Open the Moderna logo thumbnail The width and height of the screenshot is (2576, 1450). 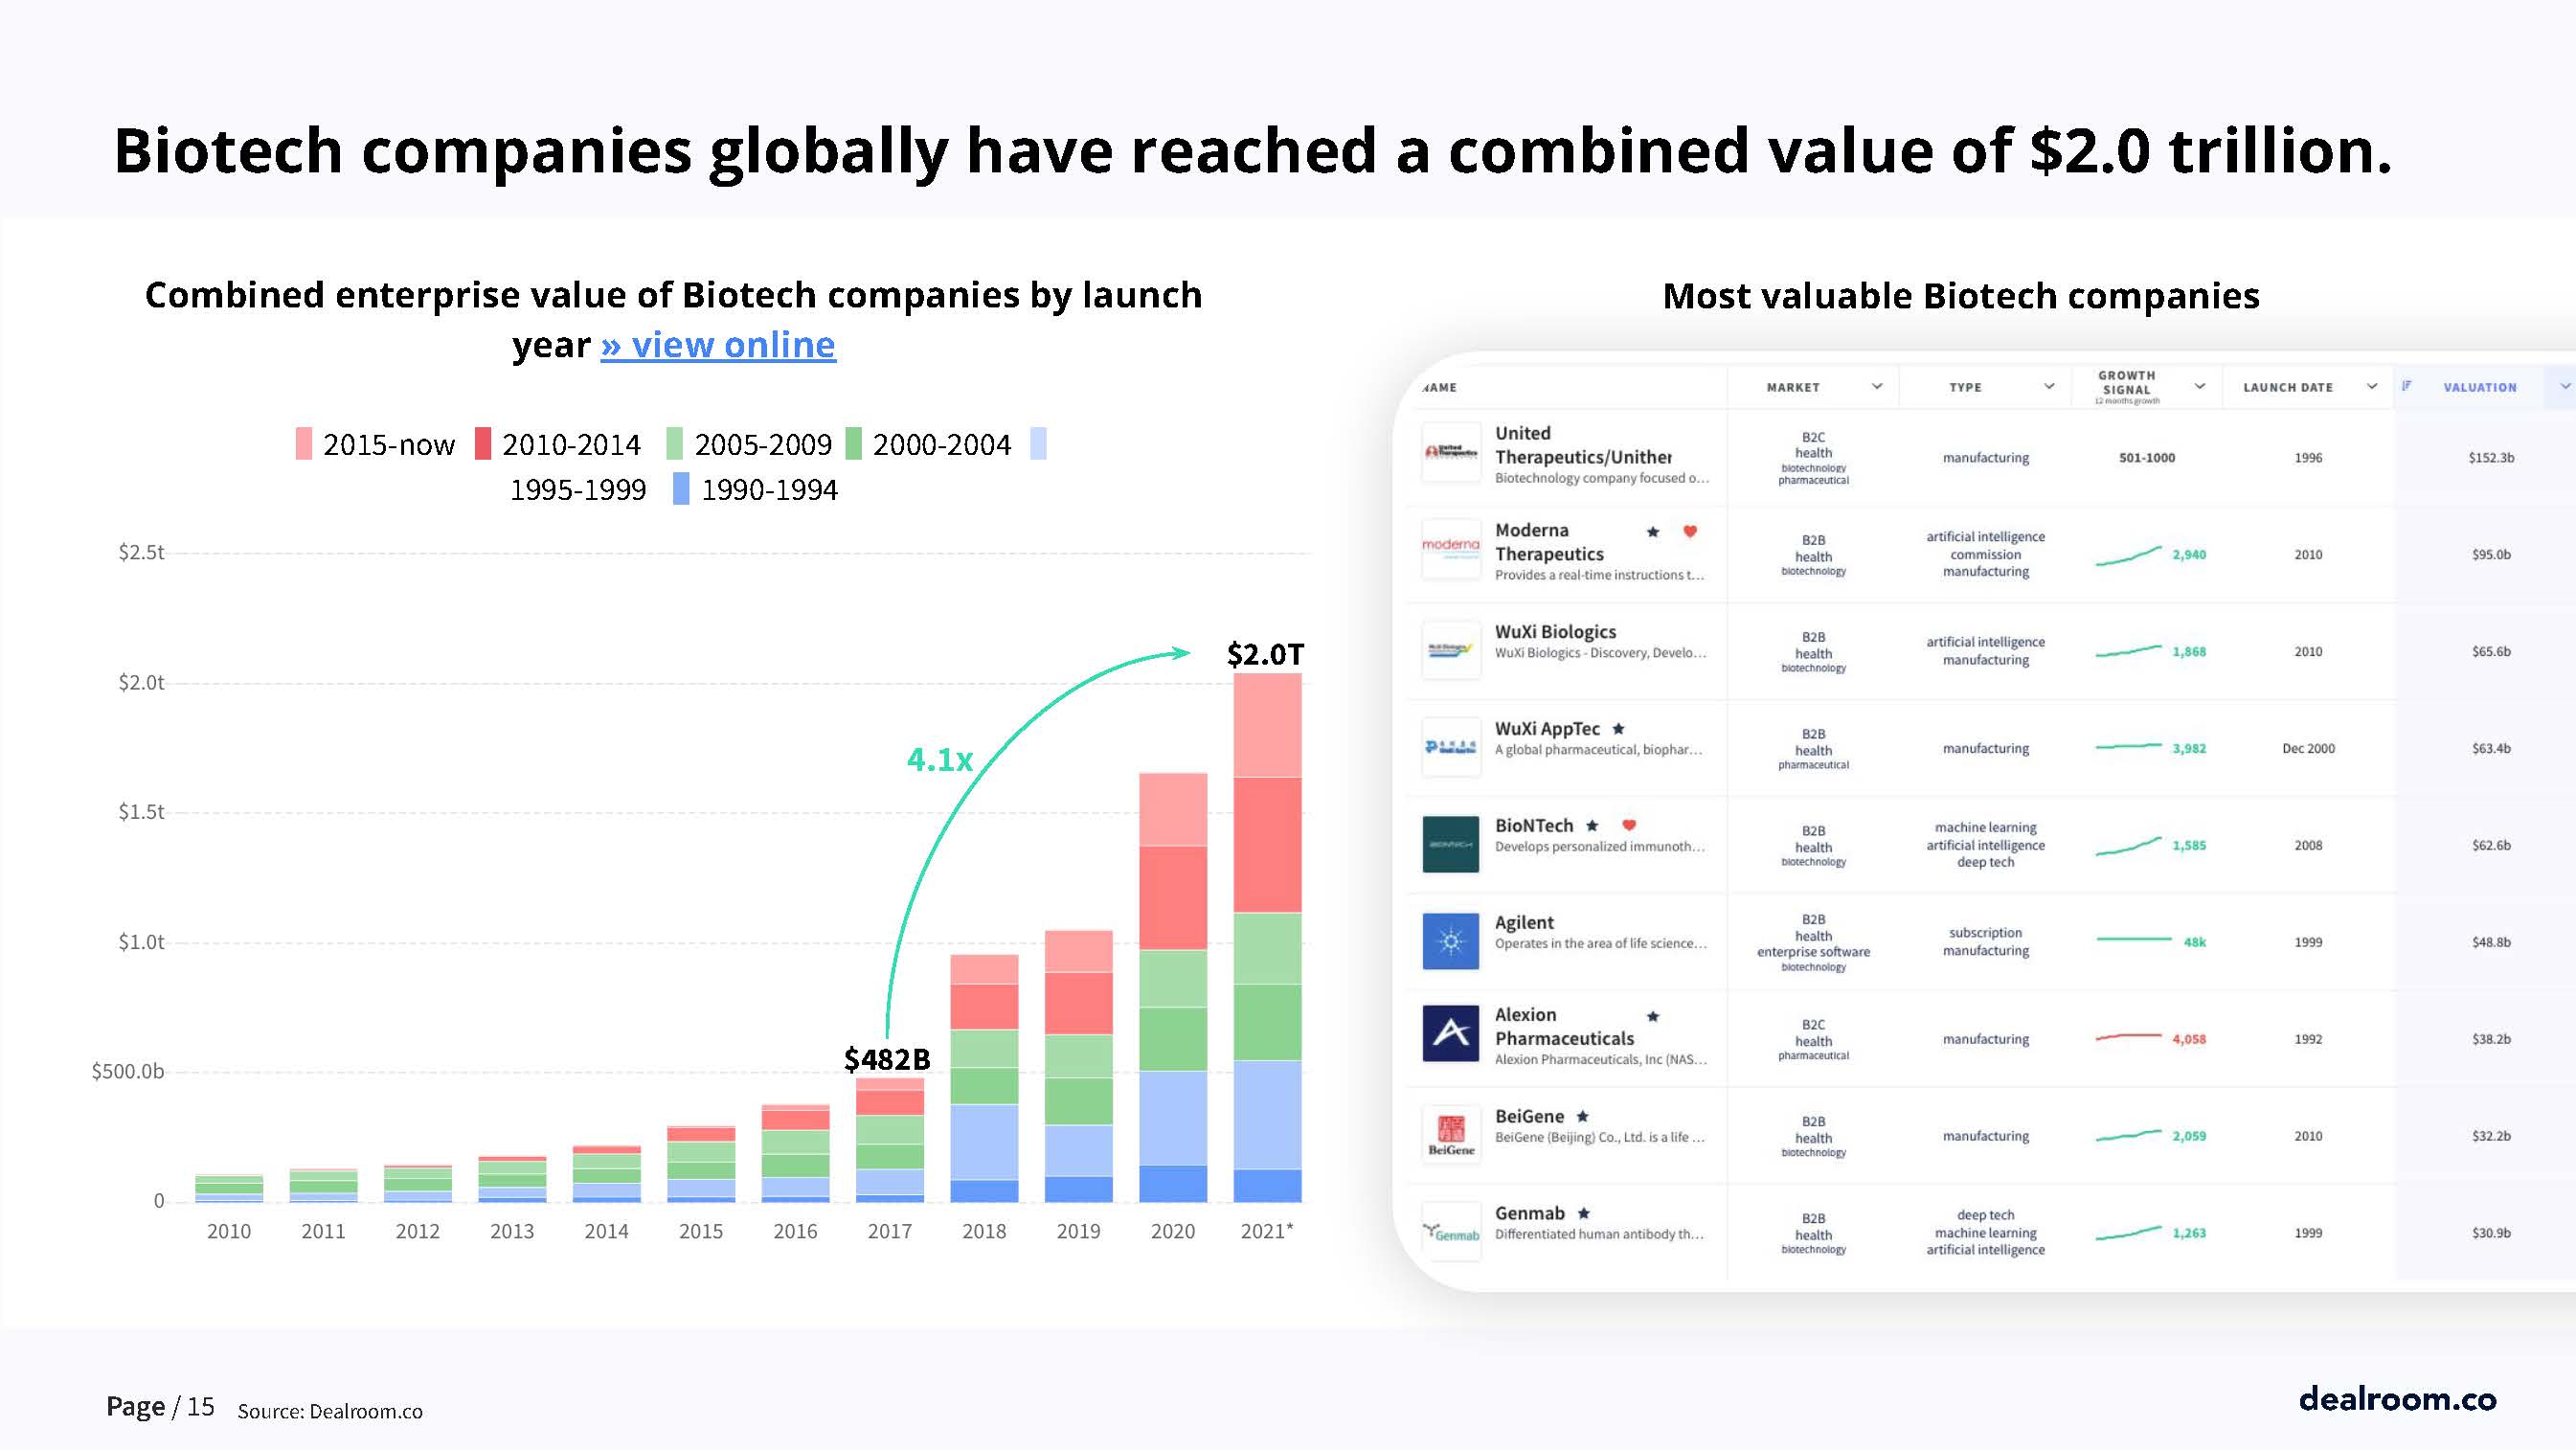pos(1451,548)
